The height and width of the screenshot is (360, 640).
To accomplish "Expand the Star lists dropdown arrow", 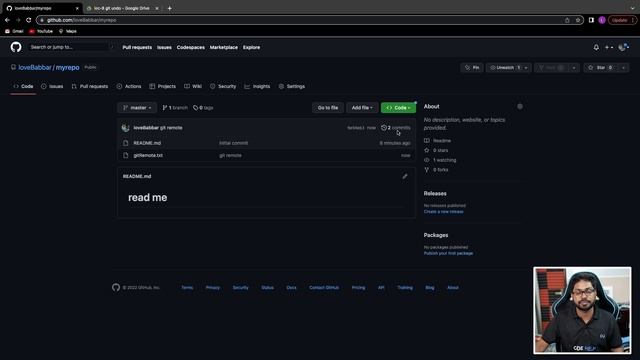I will (624, 68).
